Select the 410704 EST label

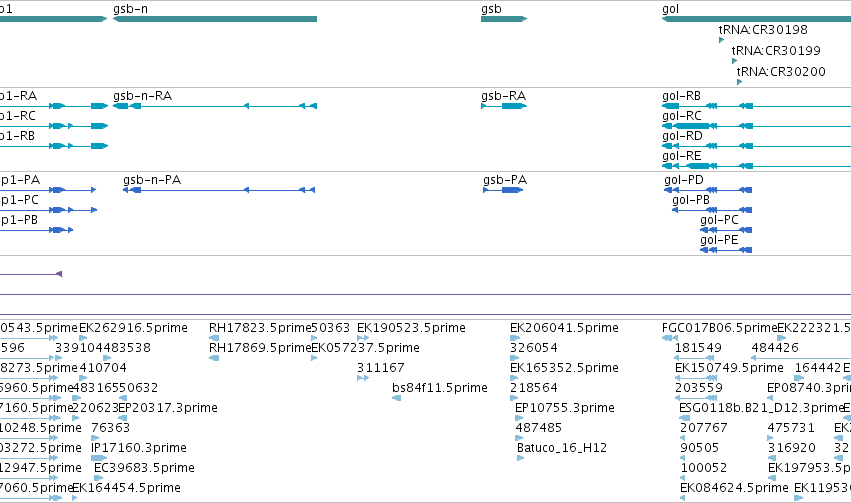[x=103, y=367]
